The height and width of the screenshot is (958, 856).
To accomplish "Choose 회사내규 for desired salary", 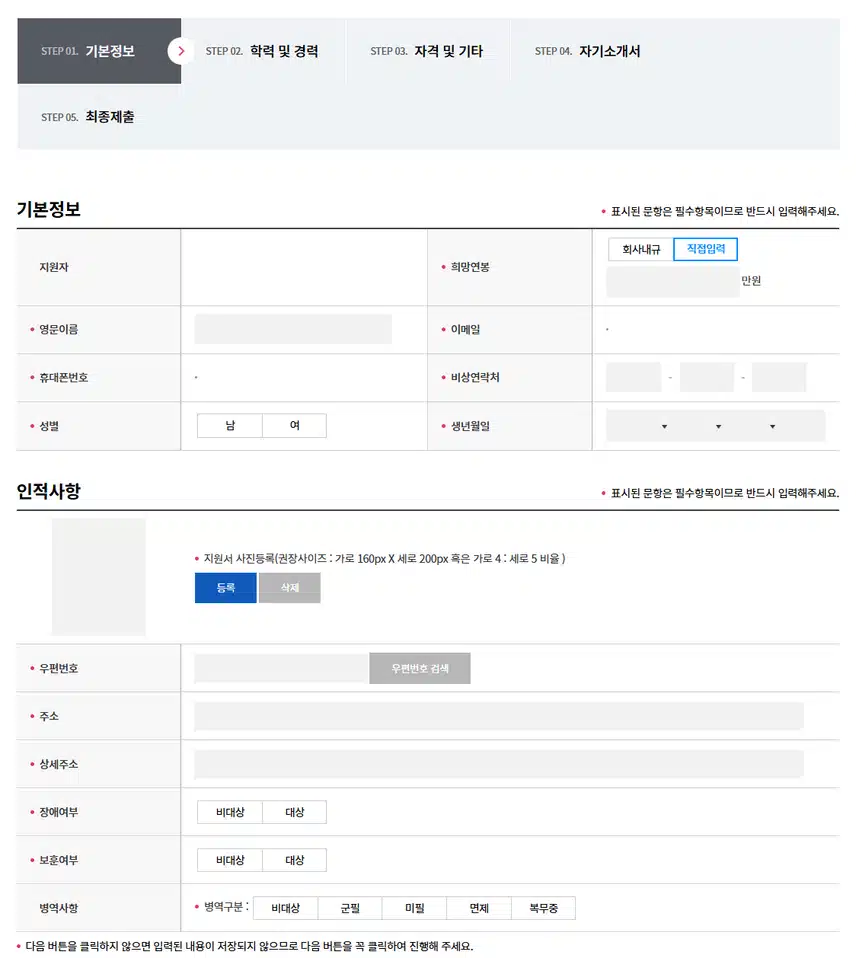I will pos(641,249).
